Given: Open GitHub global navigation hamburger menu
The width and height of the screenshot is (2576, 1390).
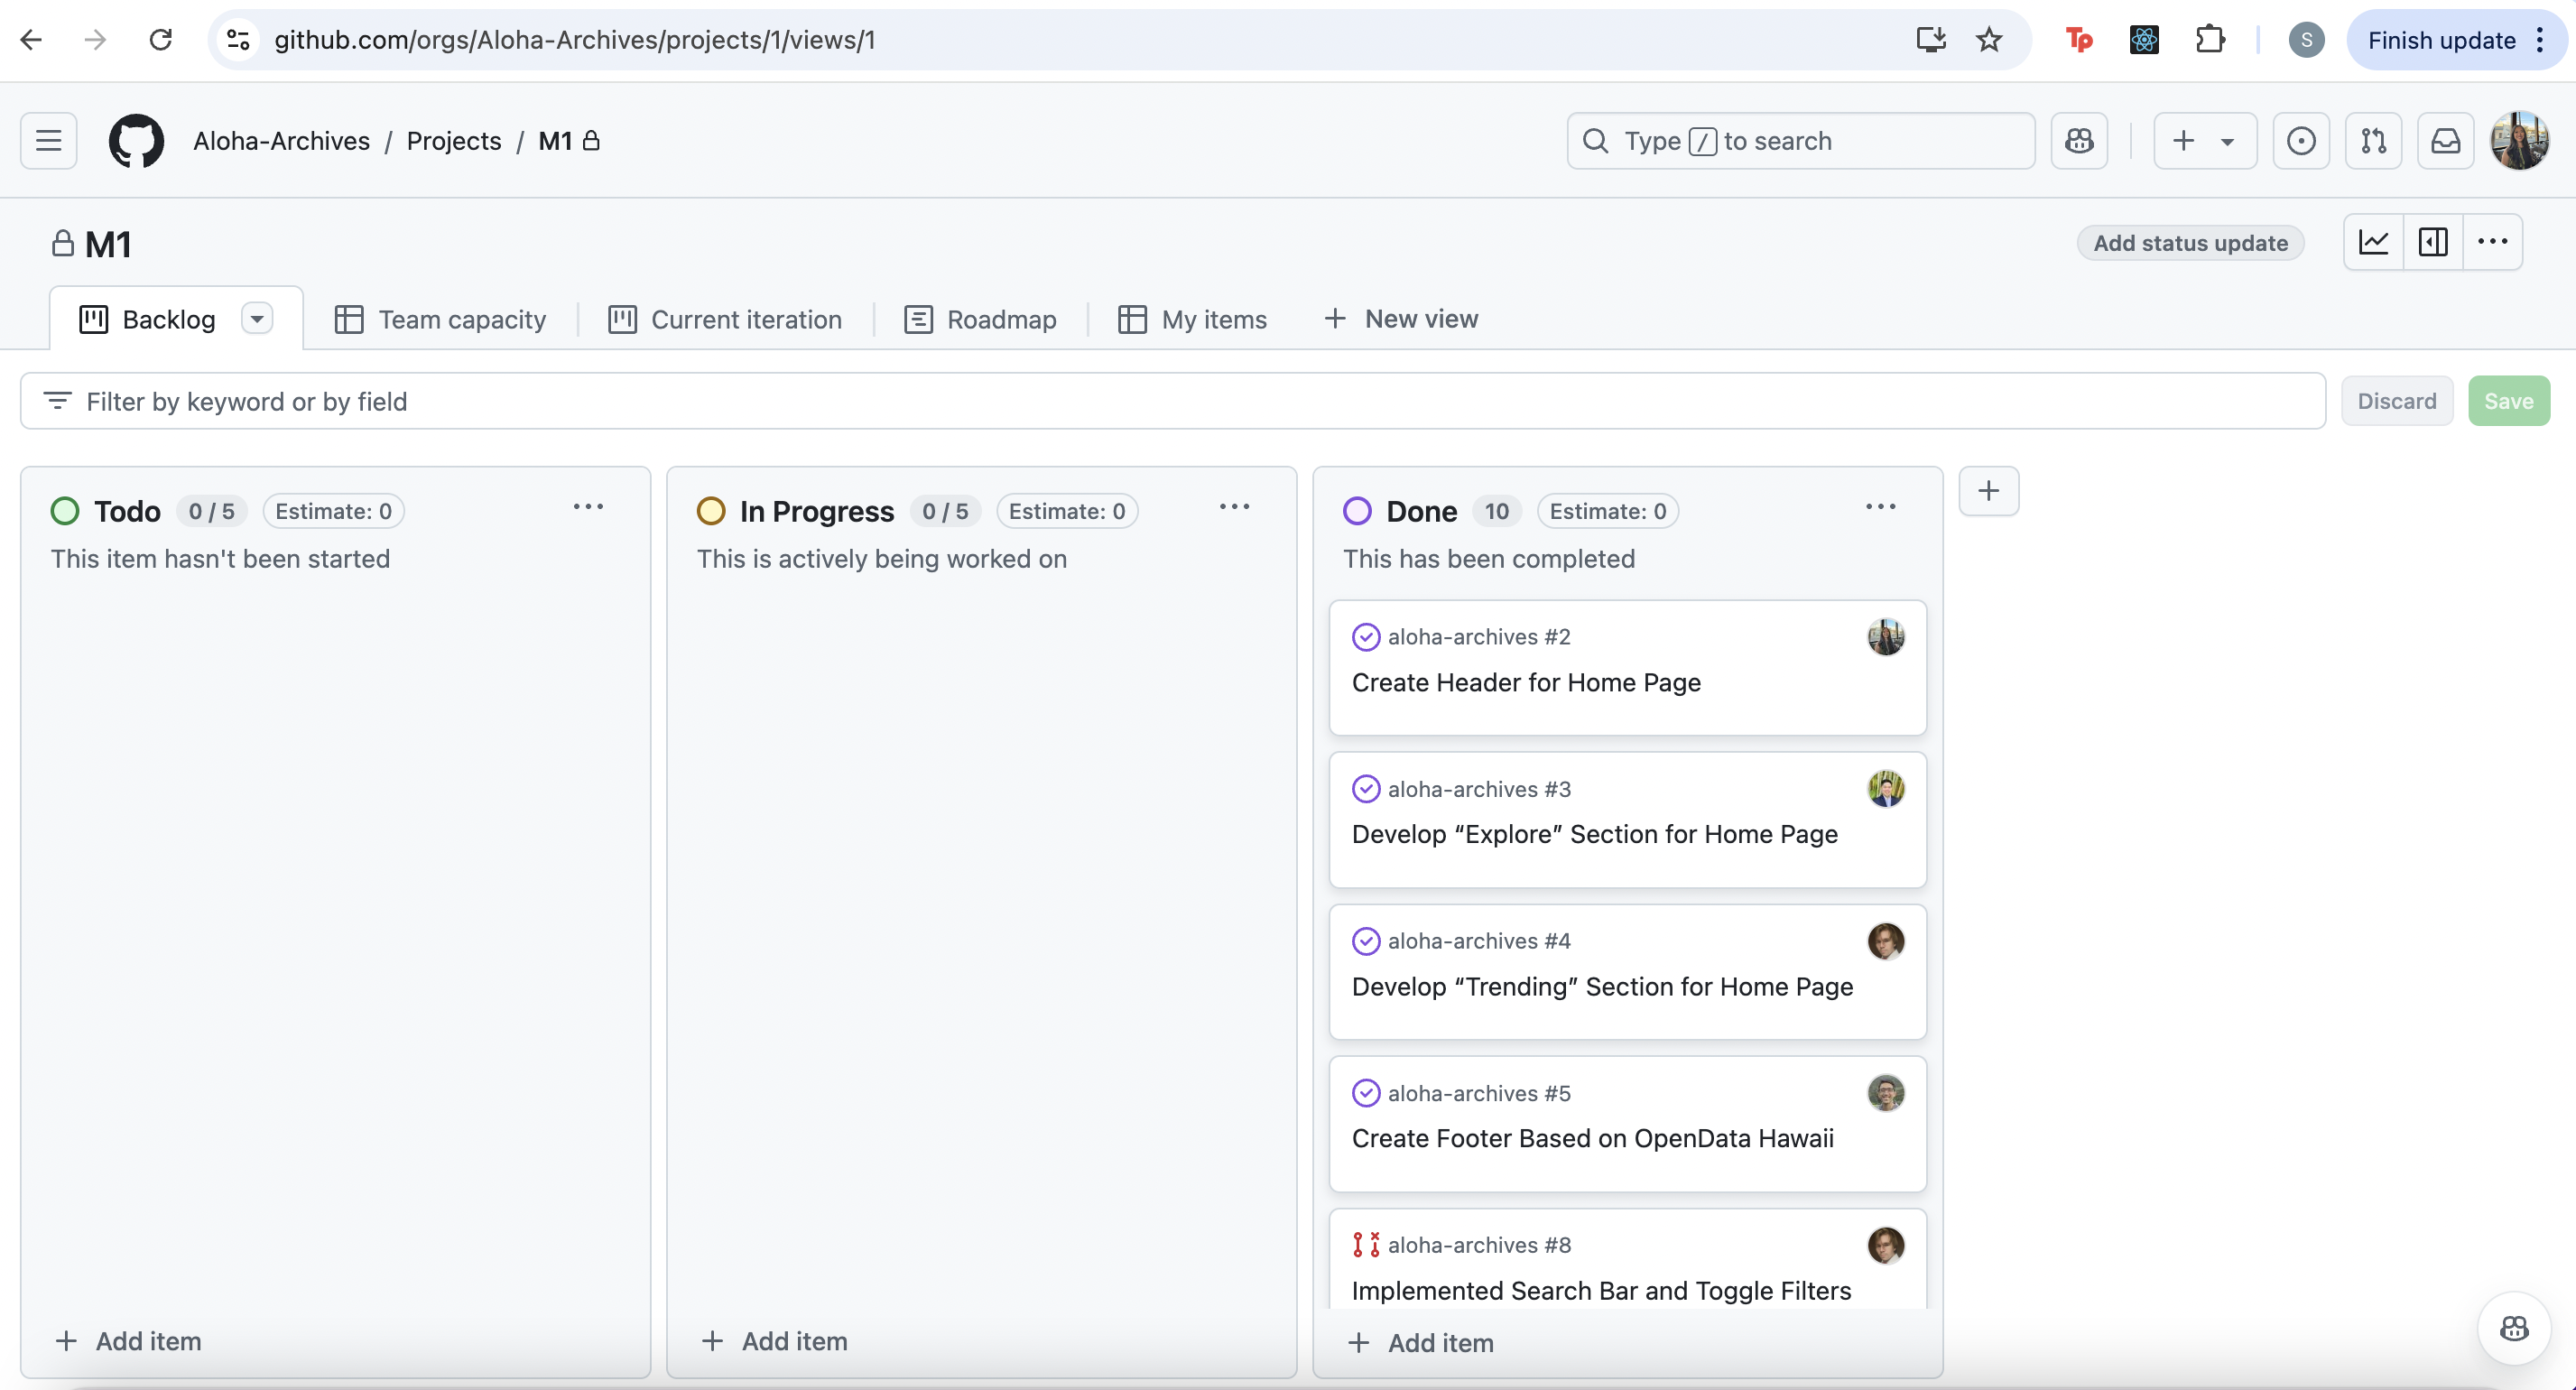Looking at the screenshot, I should (49, 141).
